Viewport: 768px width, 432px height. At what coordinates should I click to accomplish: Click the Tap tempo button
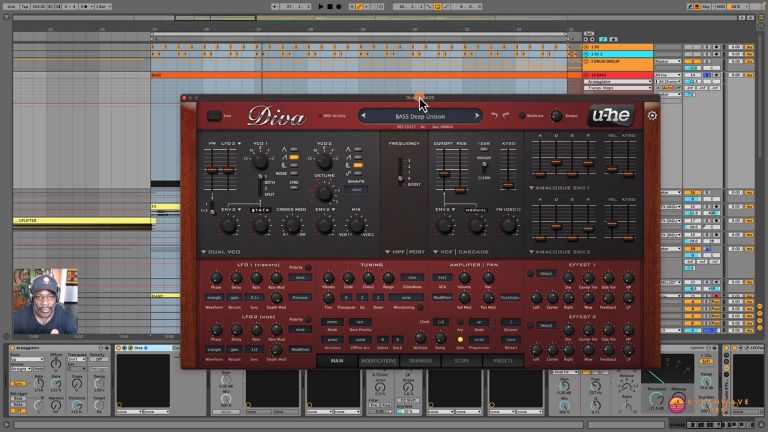pos(24,6)
